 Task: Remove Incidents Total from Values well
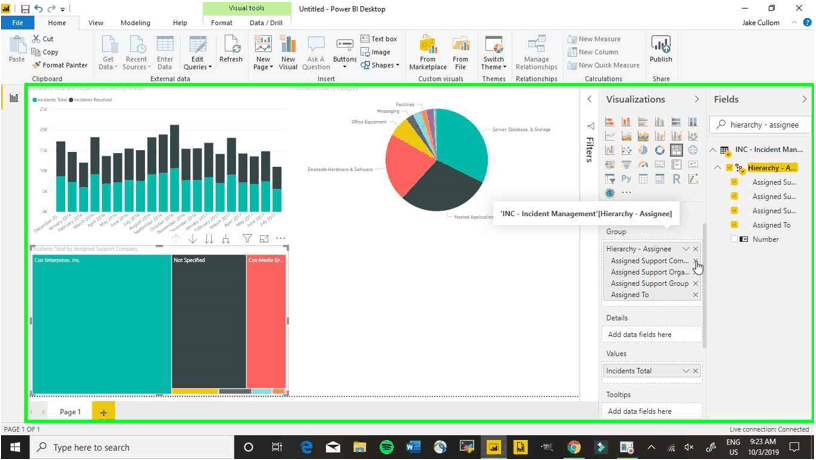tap(696, 370)
